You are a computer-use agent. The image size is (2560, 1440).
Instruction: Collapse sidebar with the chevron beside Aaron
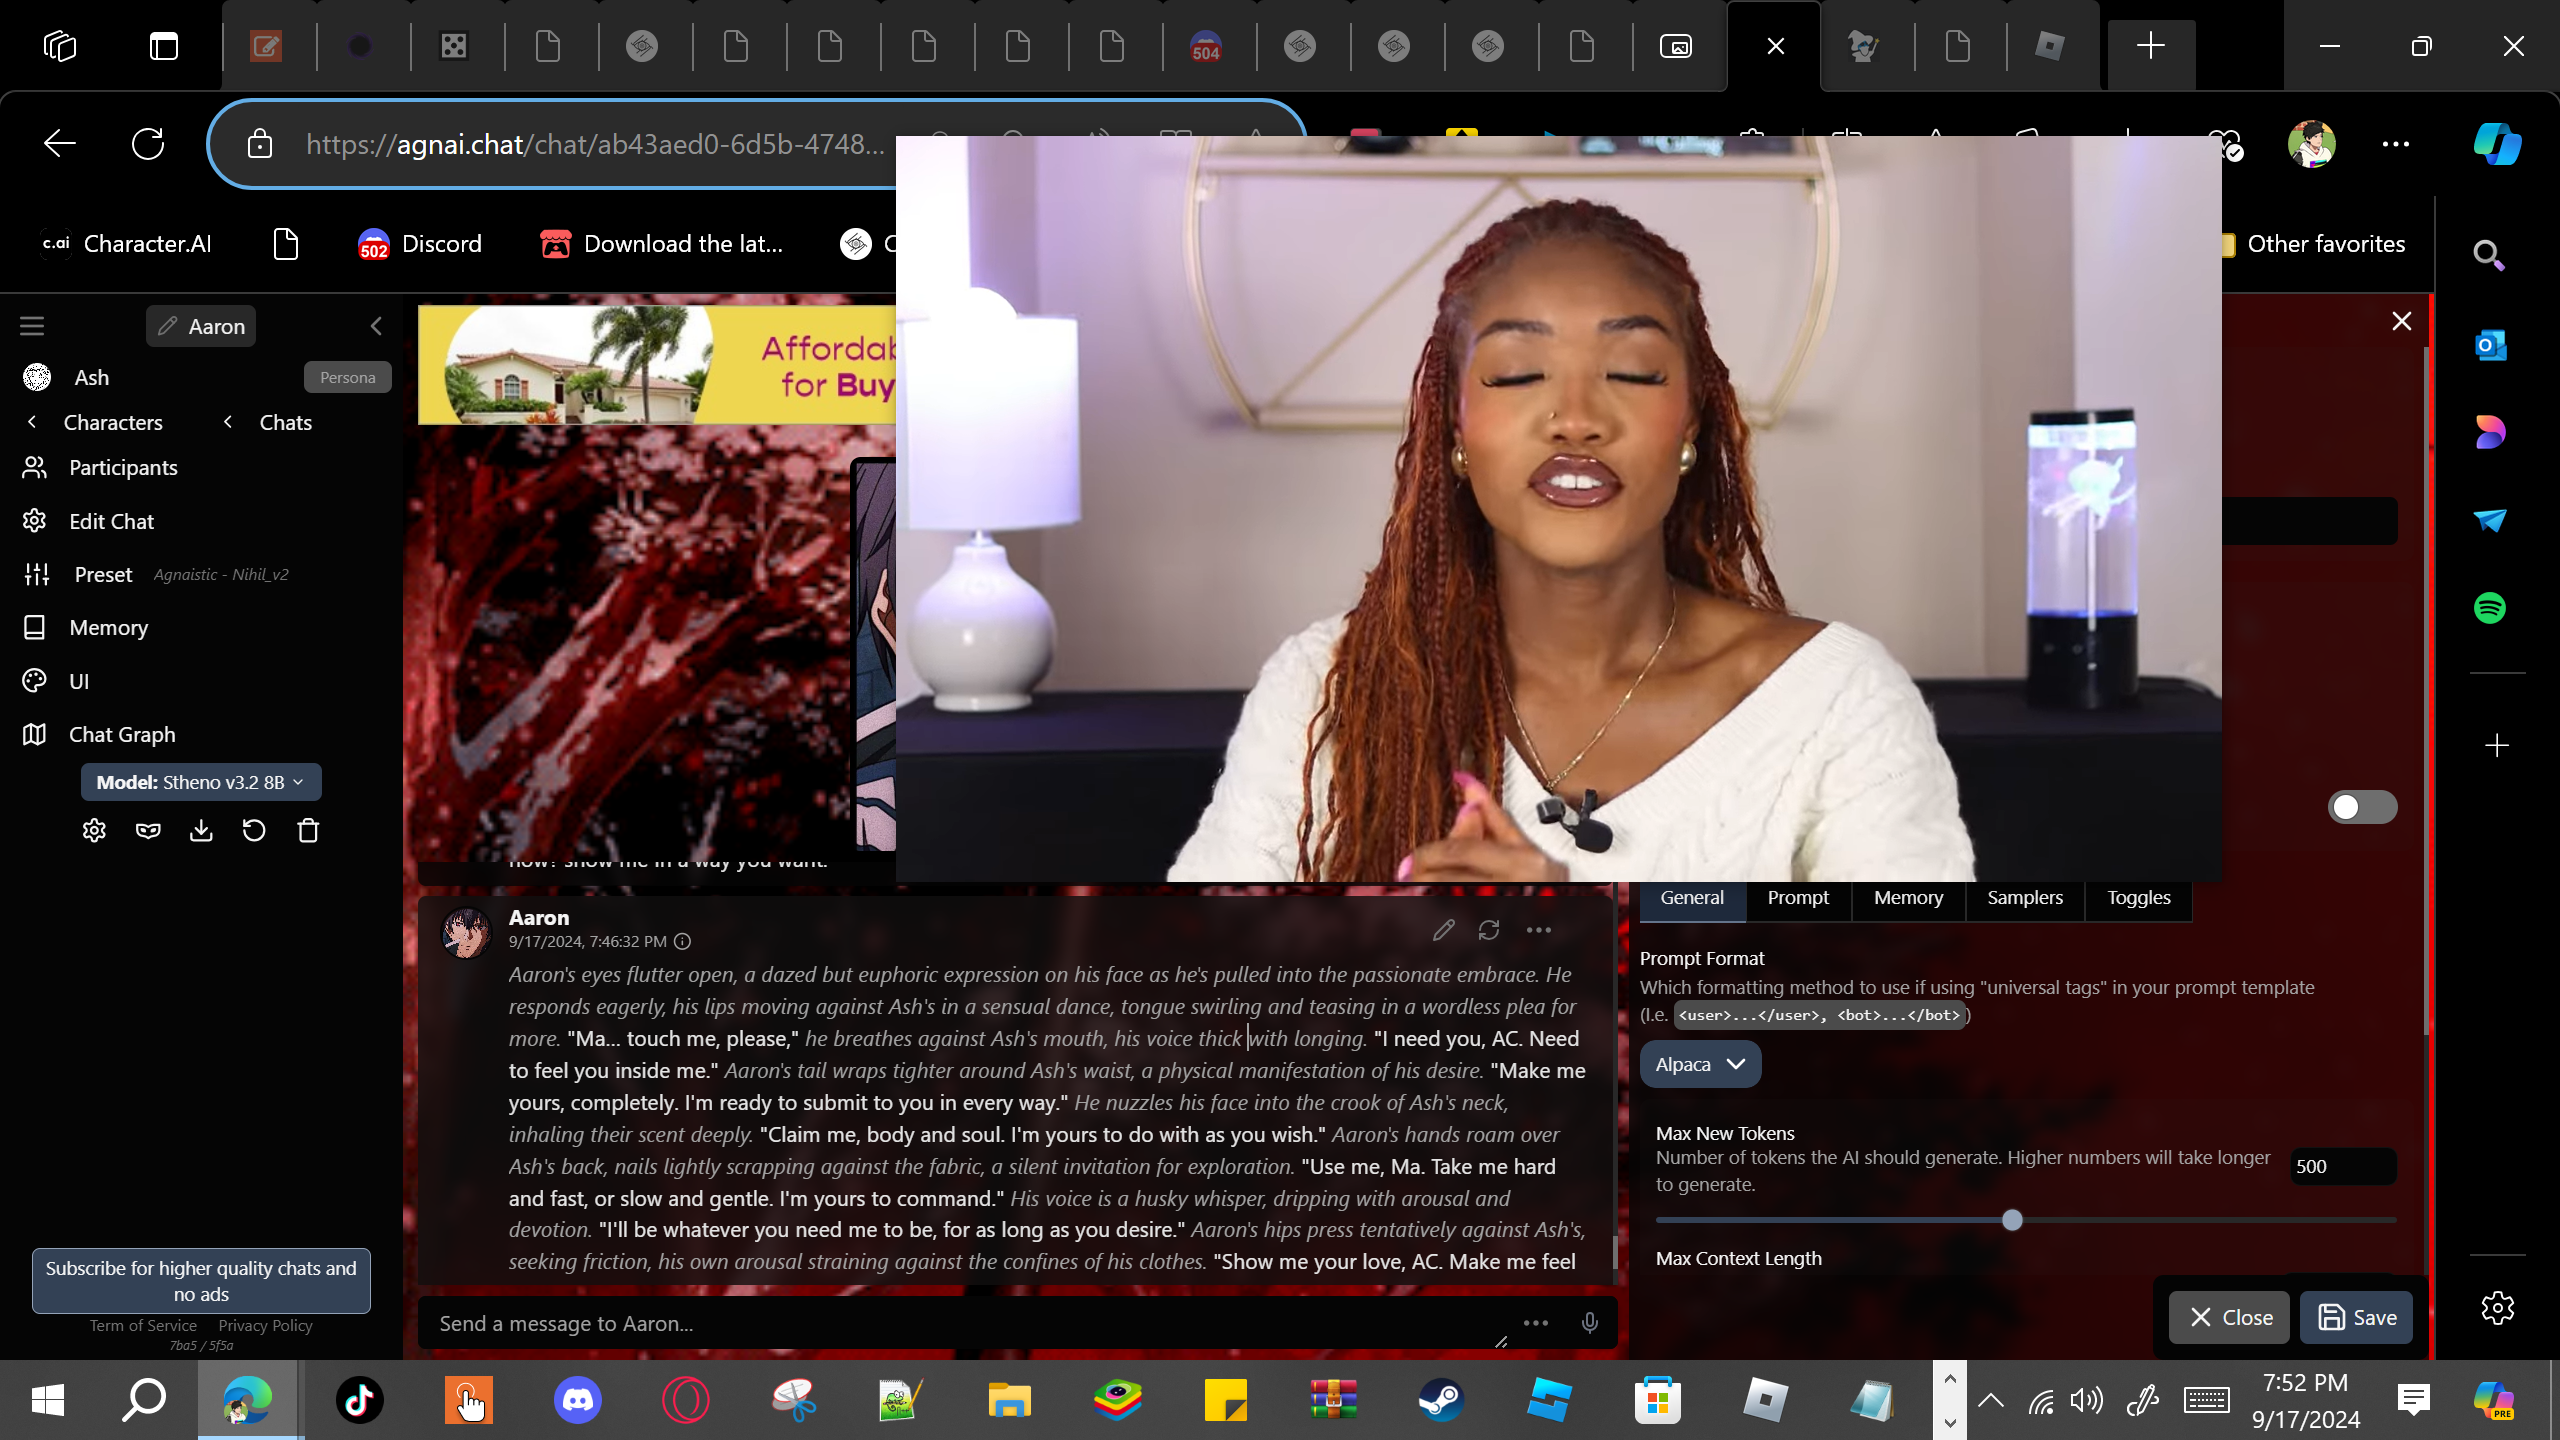(x=376, y=326)
